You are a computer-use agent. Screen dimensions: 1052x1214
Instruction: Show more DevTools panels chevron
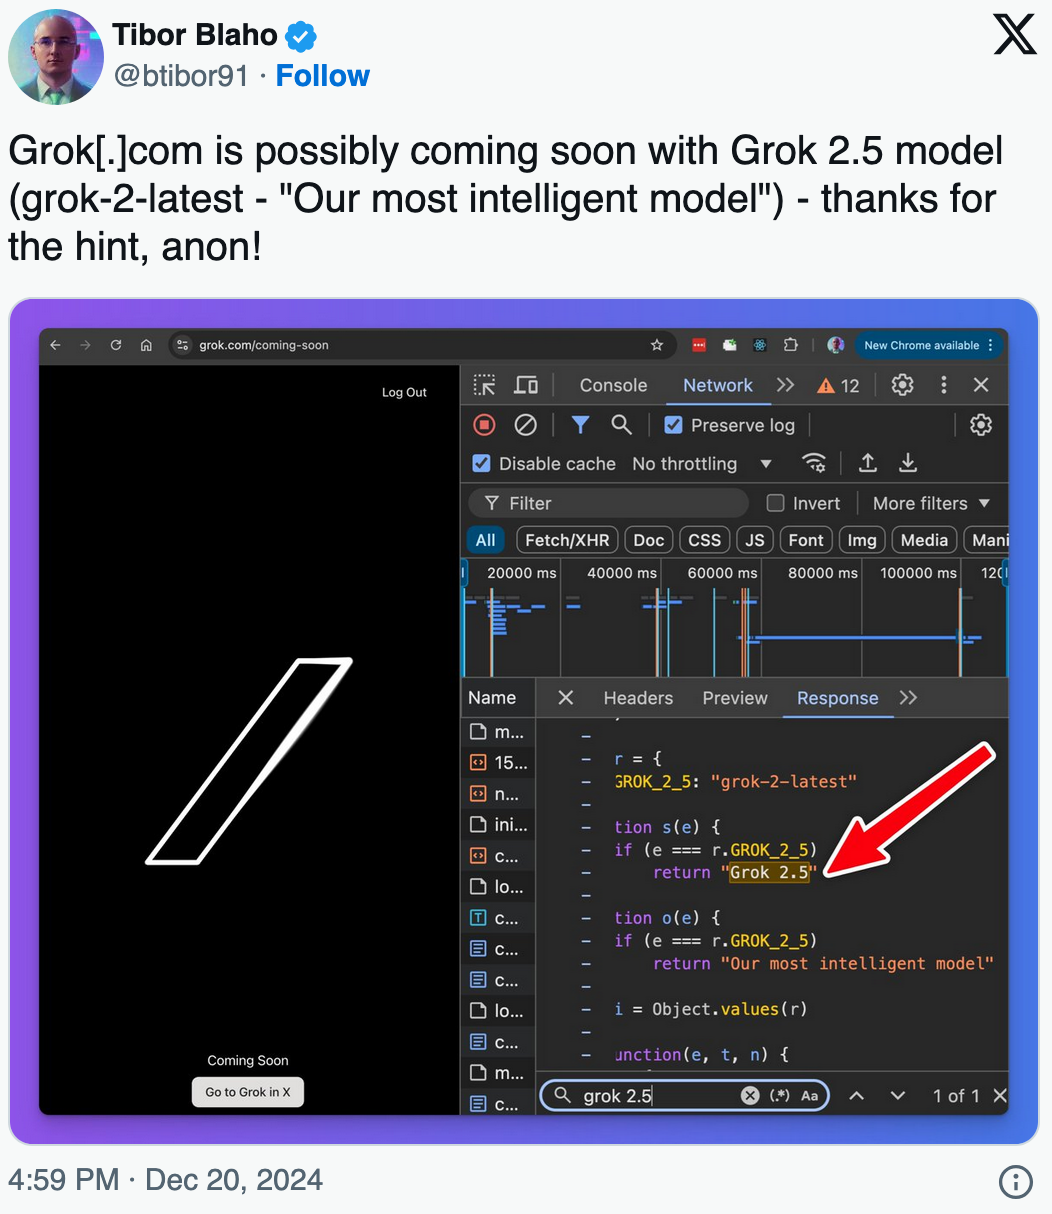pos(786,385)
